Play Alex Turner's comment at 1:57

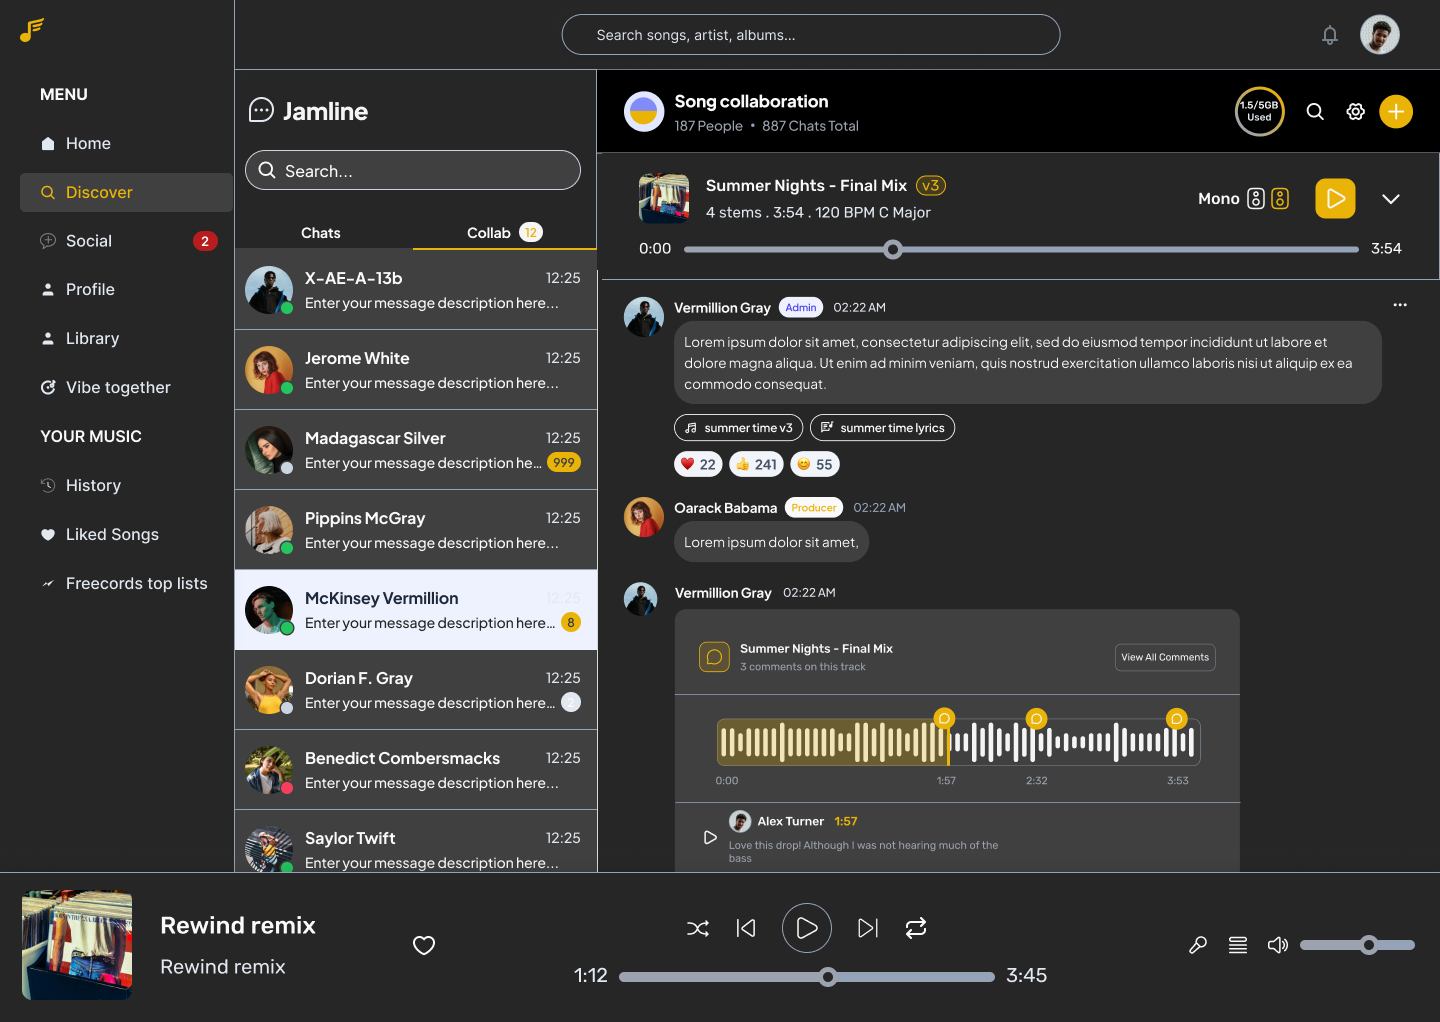[710, 837]
